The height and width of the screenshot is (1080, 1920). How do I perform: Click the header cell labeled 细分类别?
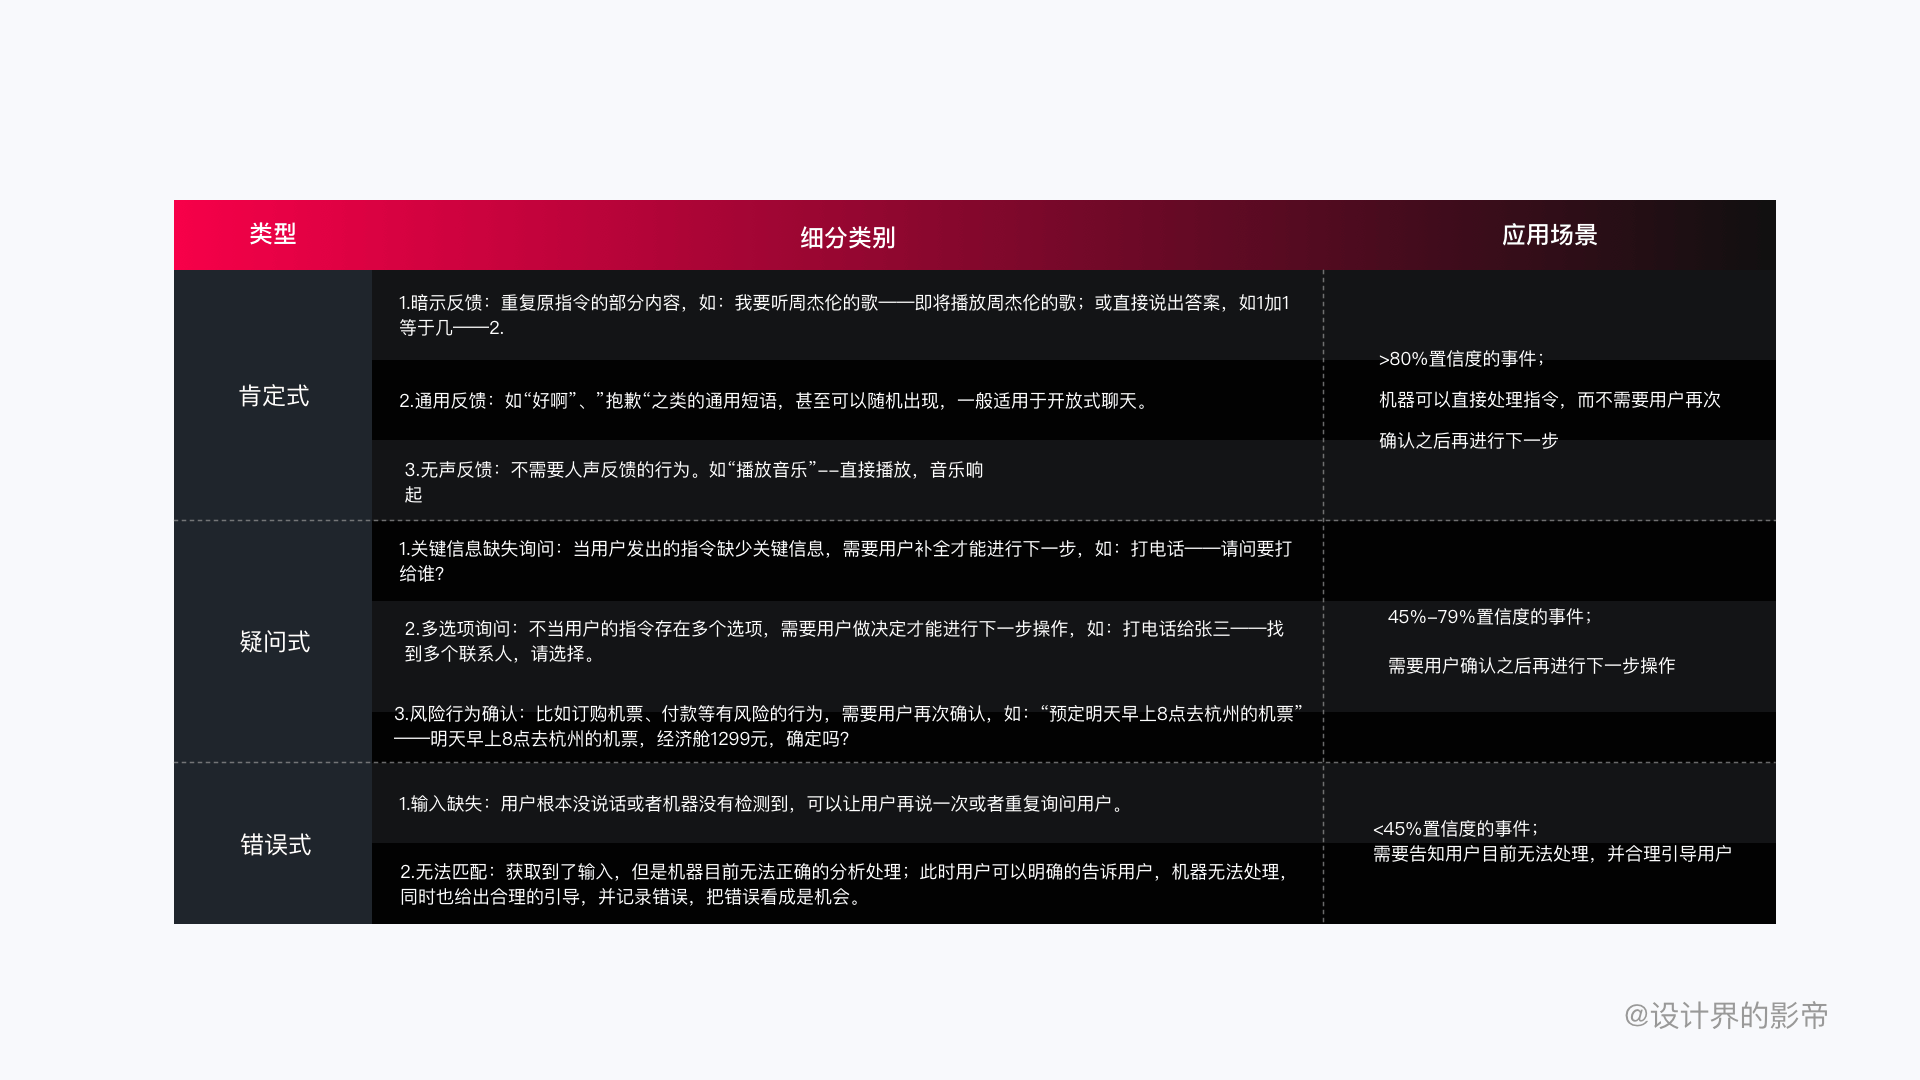point(847,237)
